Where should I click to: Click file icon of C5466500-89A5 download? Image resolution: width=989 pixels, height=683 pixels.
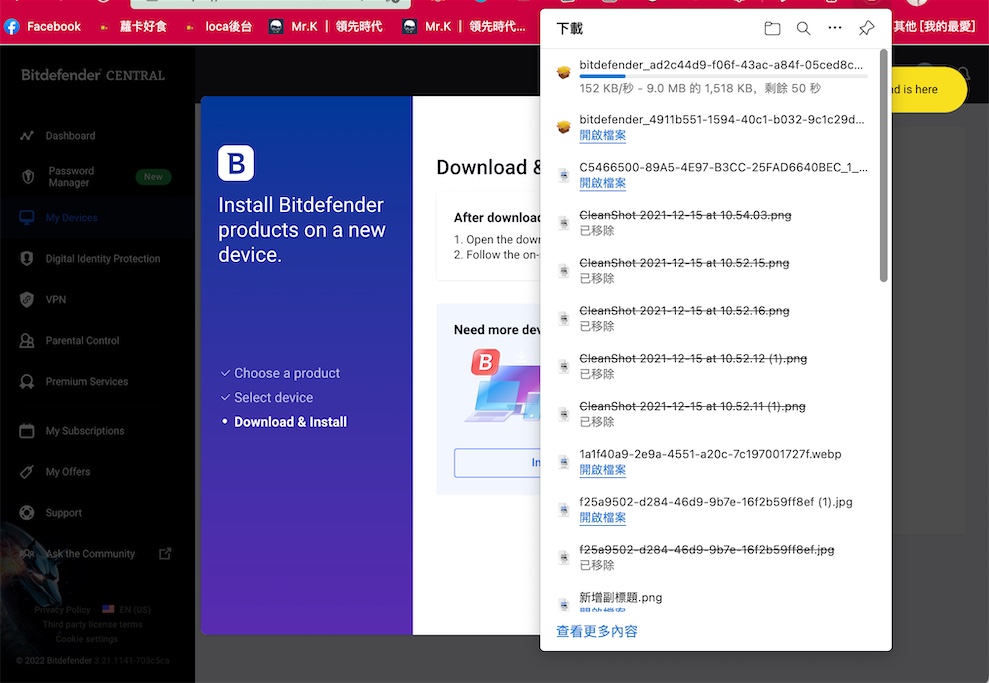[x=563, y=175]
